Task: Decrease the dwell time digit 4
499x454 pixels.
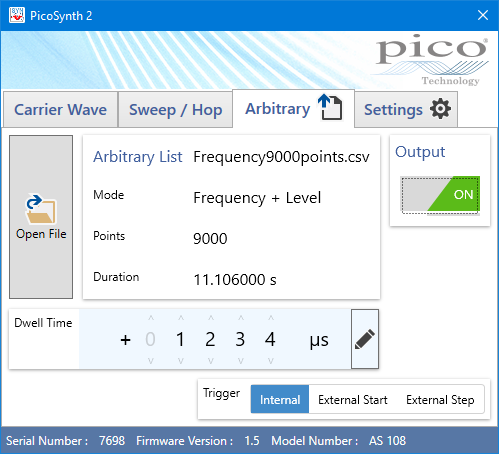Action: click(x=271, y=361)
